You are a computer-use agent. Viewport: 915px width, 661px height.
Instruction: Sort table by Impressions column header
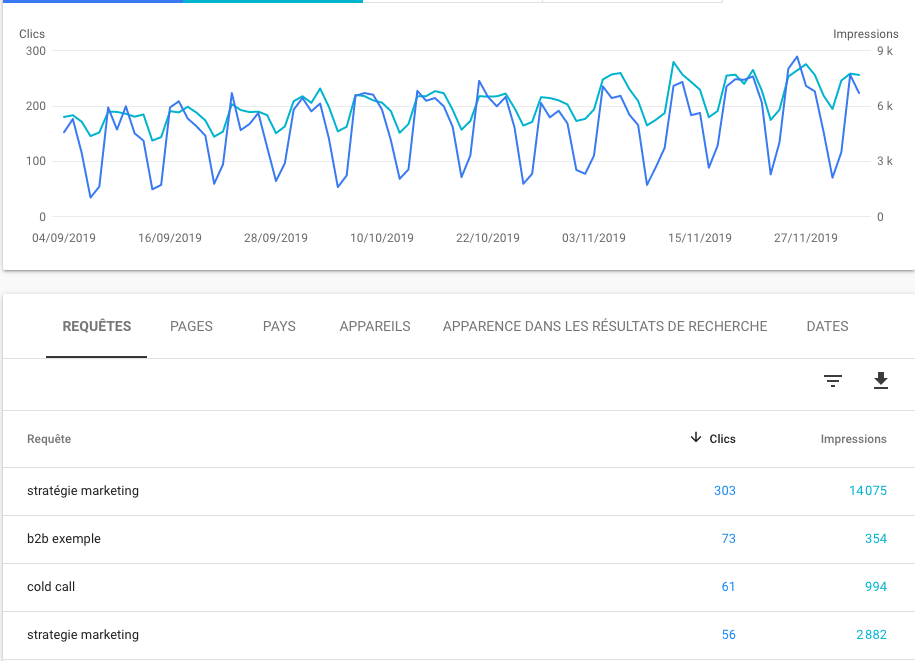tap(853, 439)
